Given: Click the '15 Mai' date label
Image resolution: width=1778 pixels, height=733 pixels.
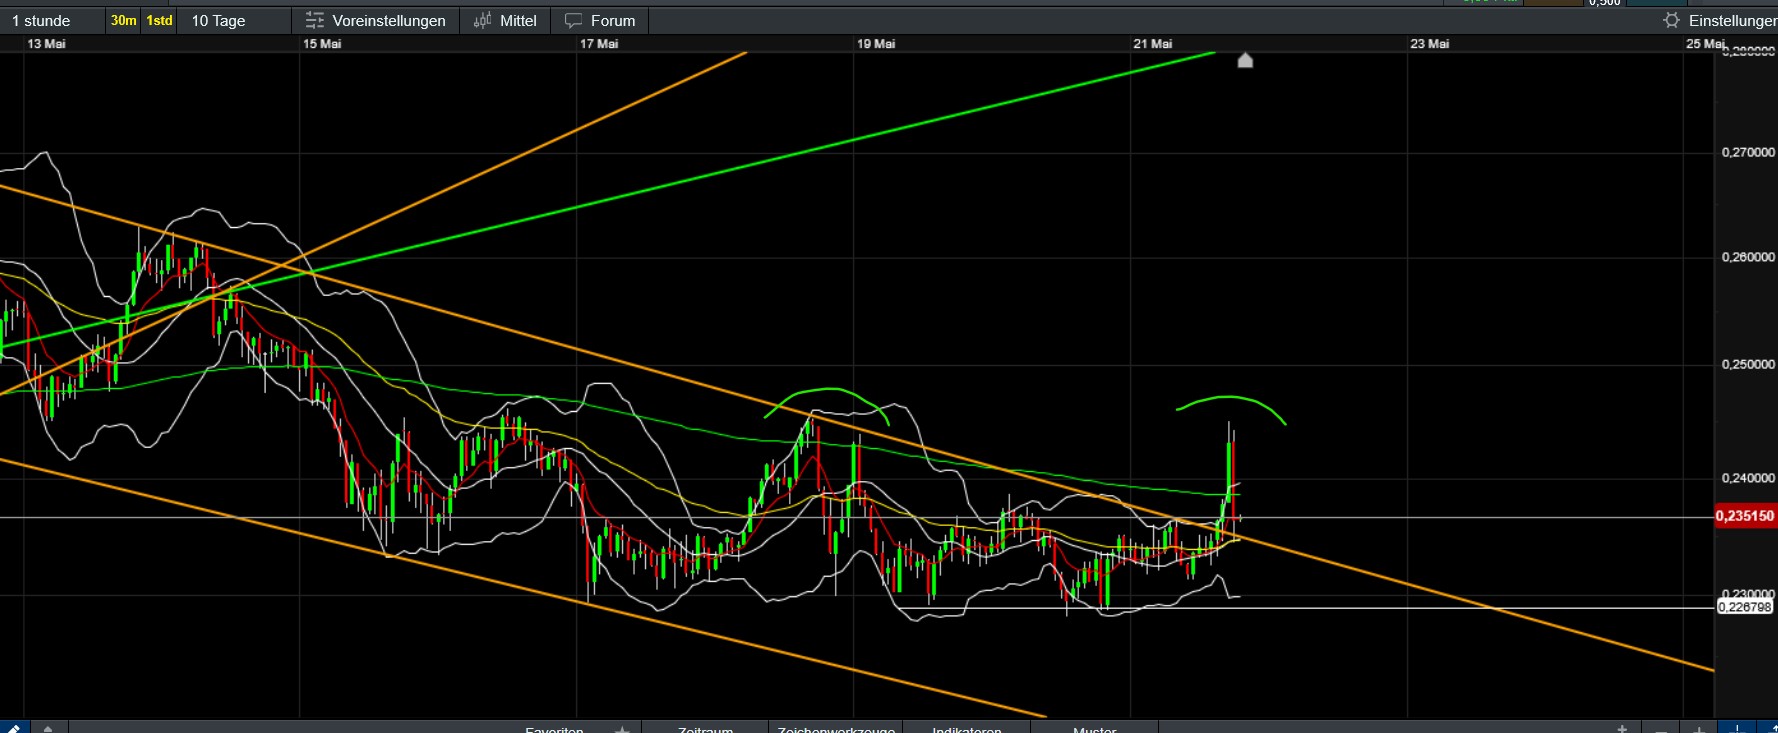Looking at the screenshot, I should (322, 44).
